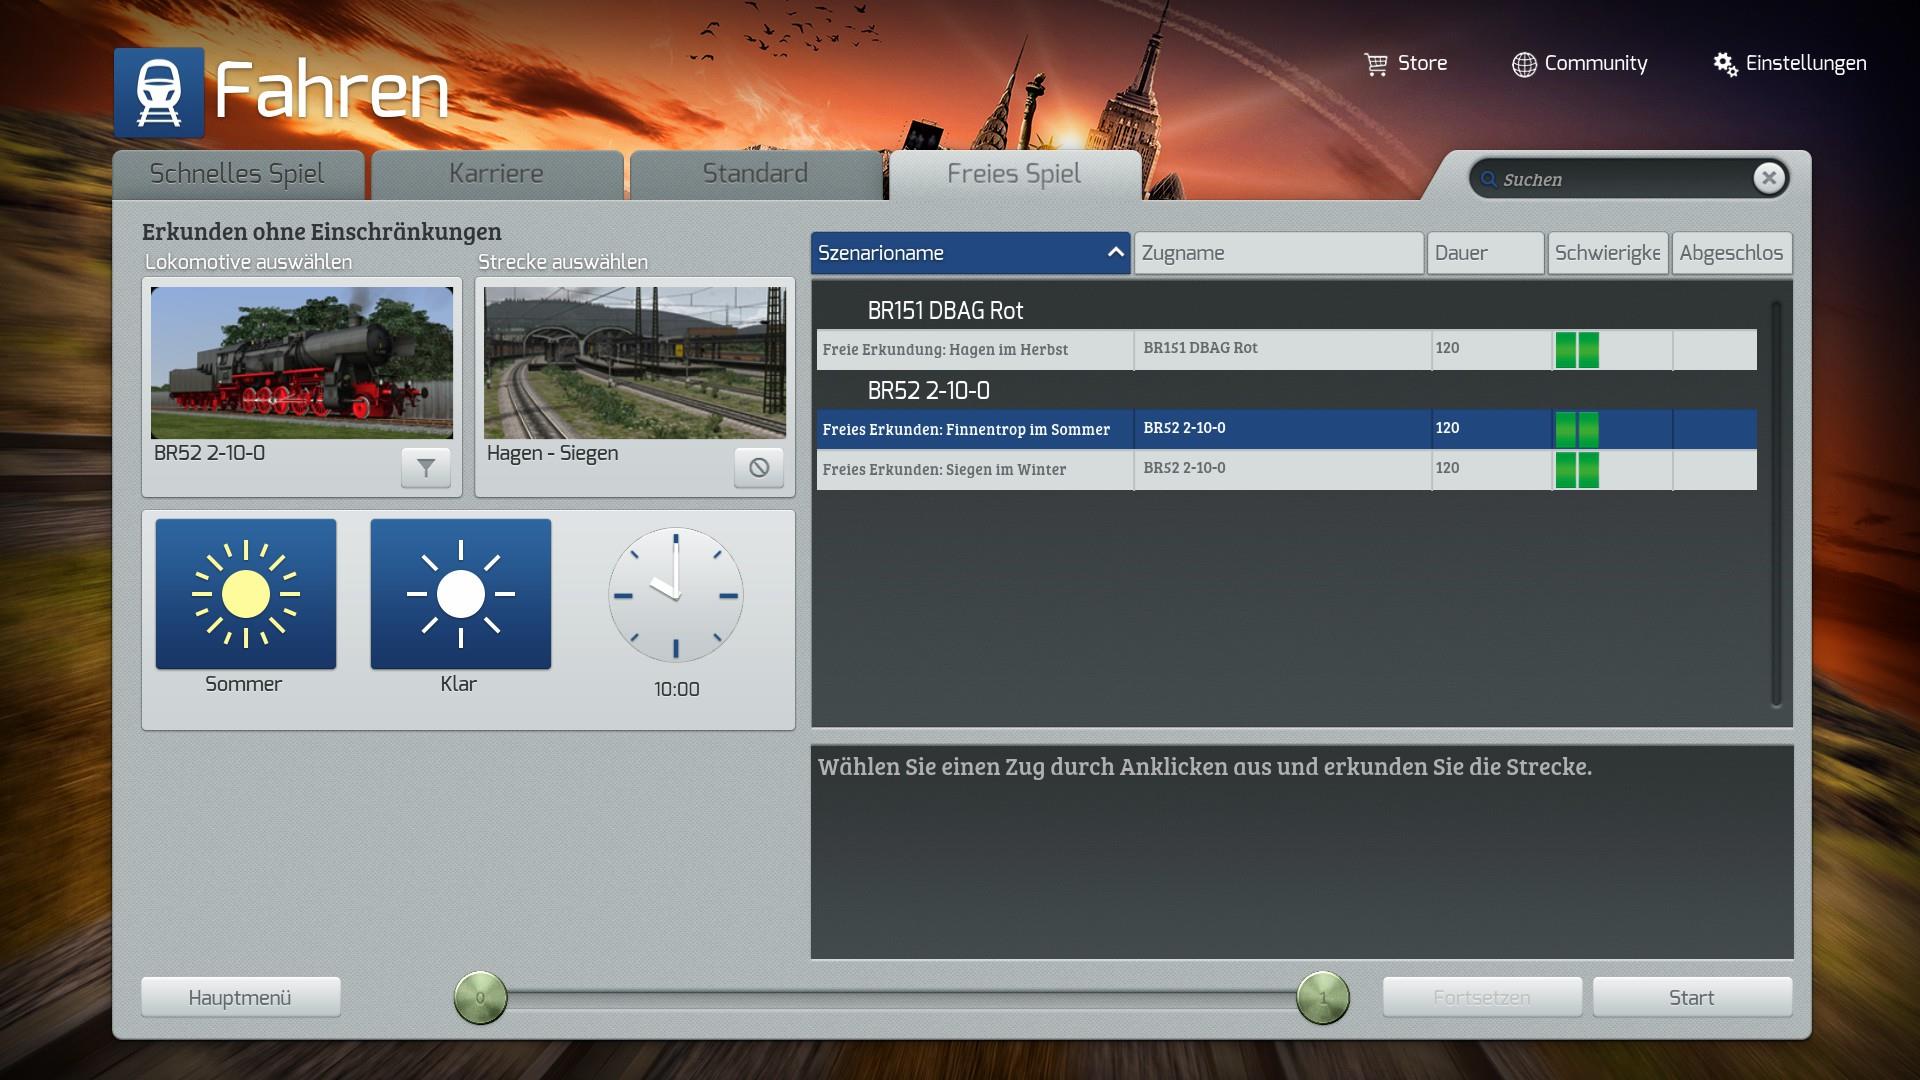Clear the search box with X
1920x1080 pixels.
pyautogui.click(x=1768, y=178)
